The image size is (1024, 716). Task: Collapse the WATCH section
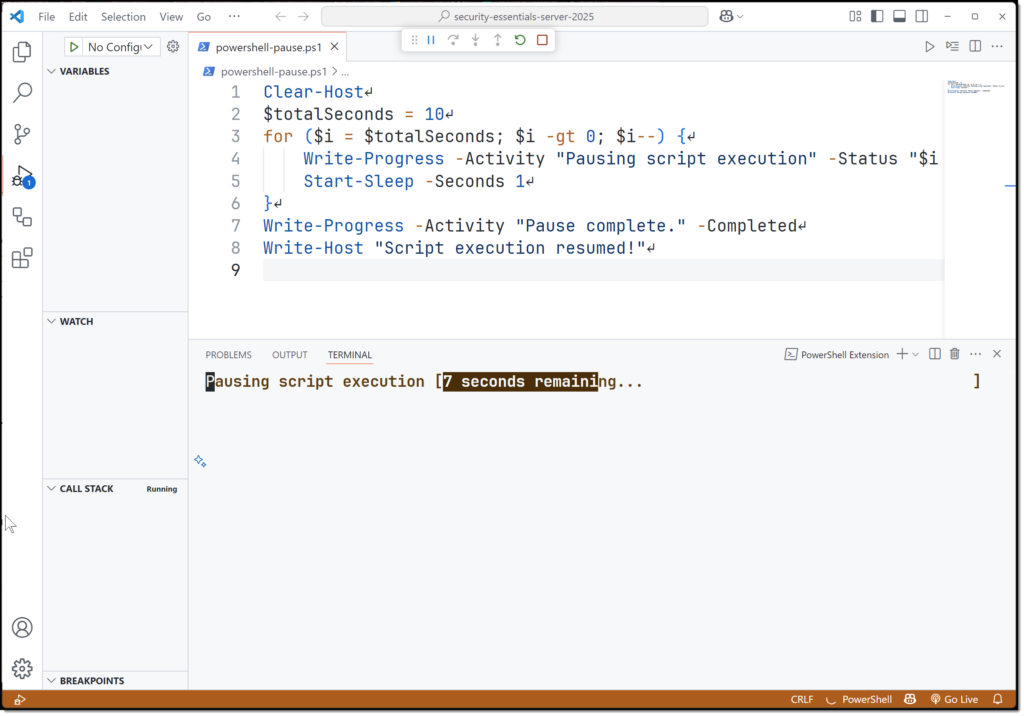[76, 321]
